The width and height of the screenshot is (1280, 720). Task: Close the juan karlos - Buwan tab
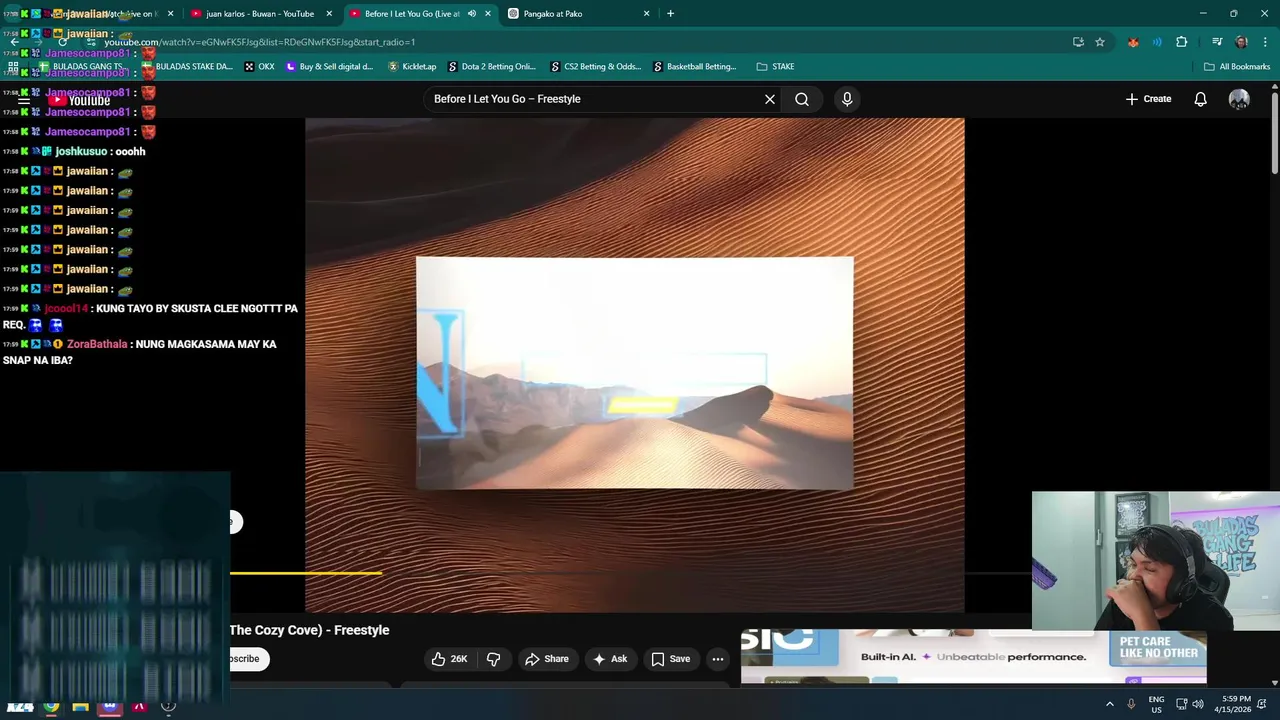coord(329,14)
